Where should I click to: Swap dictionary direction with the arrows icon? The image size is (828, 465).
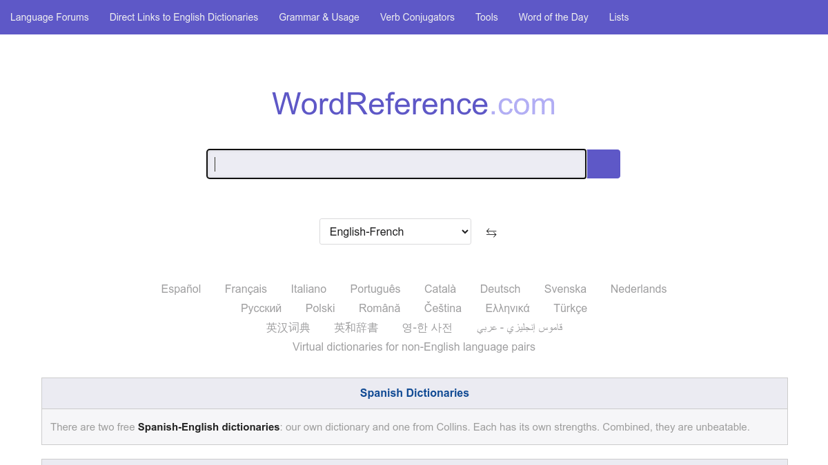[x=491, y=232]
